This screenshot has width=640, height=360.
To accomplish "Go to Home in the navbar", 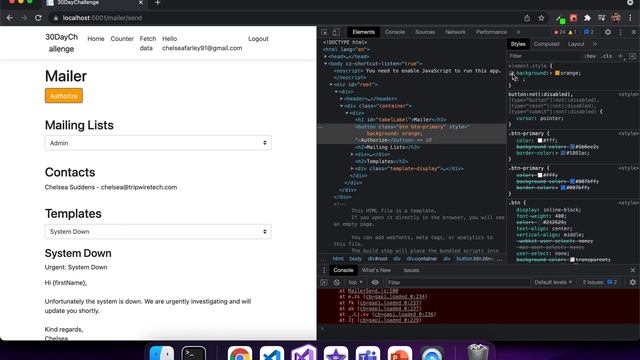I will click(x=96, y=39).
